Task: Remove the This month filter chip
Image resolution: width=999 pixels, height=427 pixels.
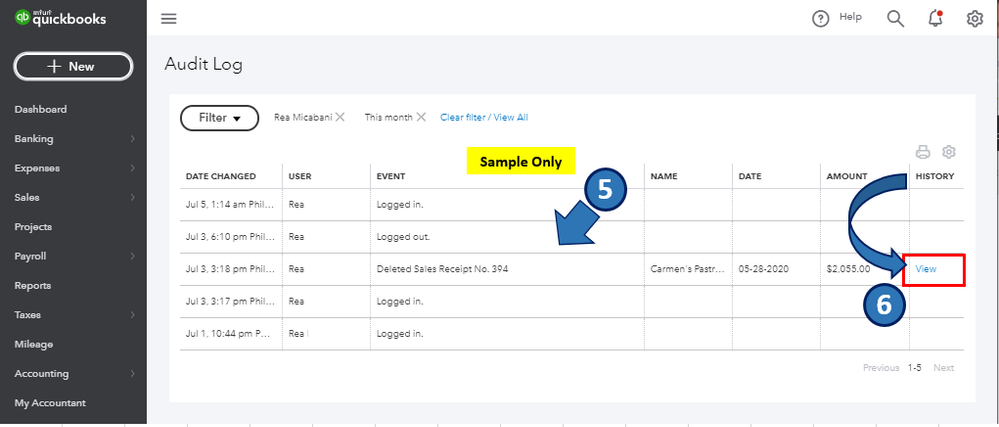Action: coord(421,117)
